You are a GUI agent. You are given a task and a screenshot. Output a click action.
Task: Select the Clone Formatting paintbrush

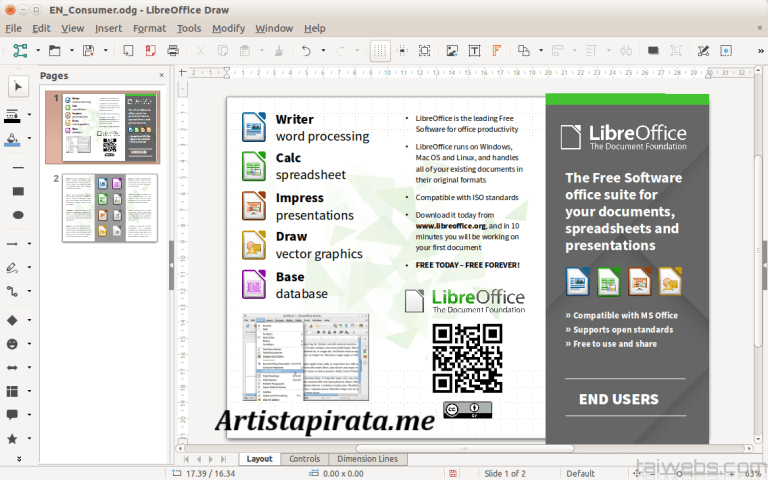pos(279,50)
